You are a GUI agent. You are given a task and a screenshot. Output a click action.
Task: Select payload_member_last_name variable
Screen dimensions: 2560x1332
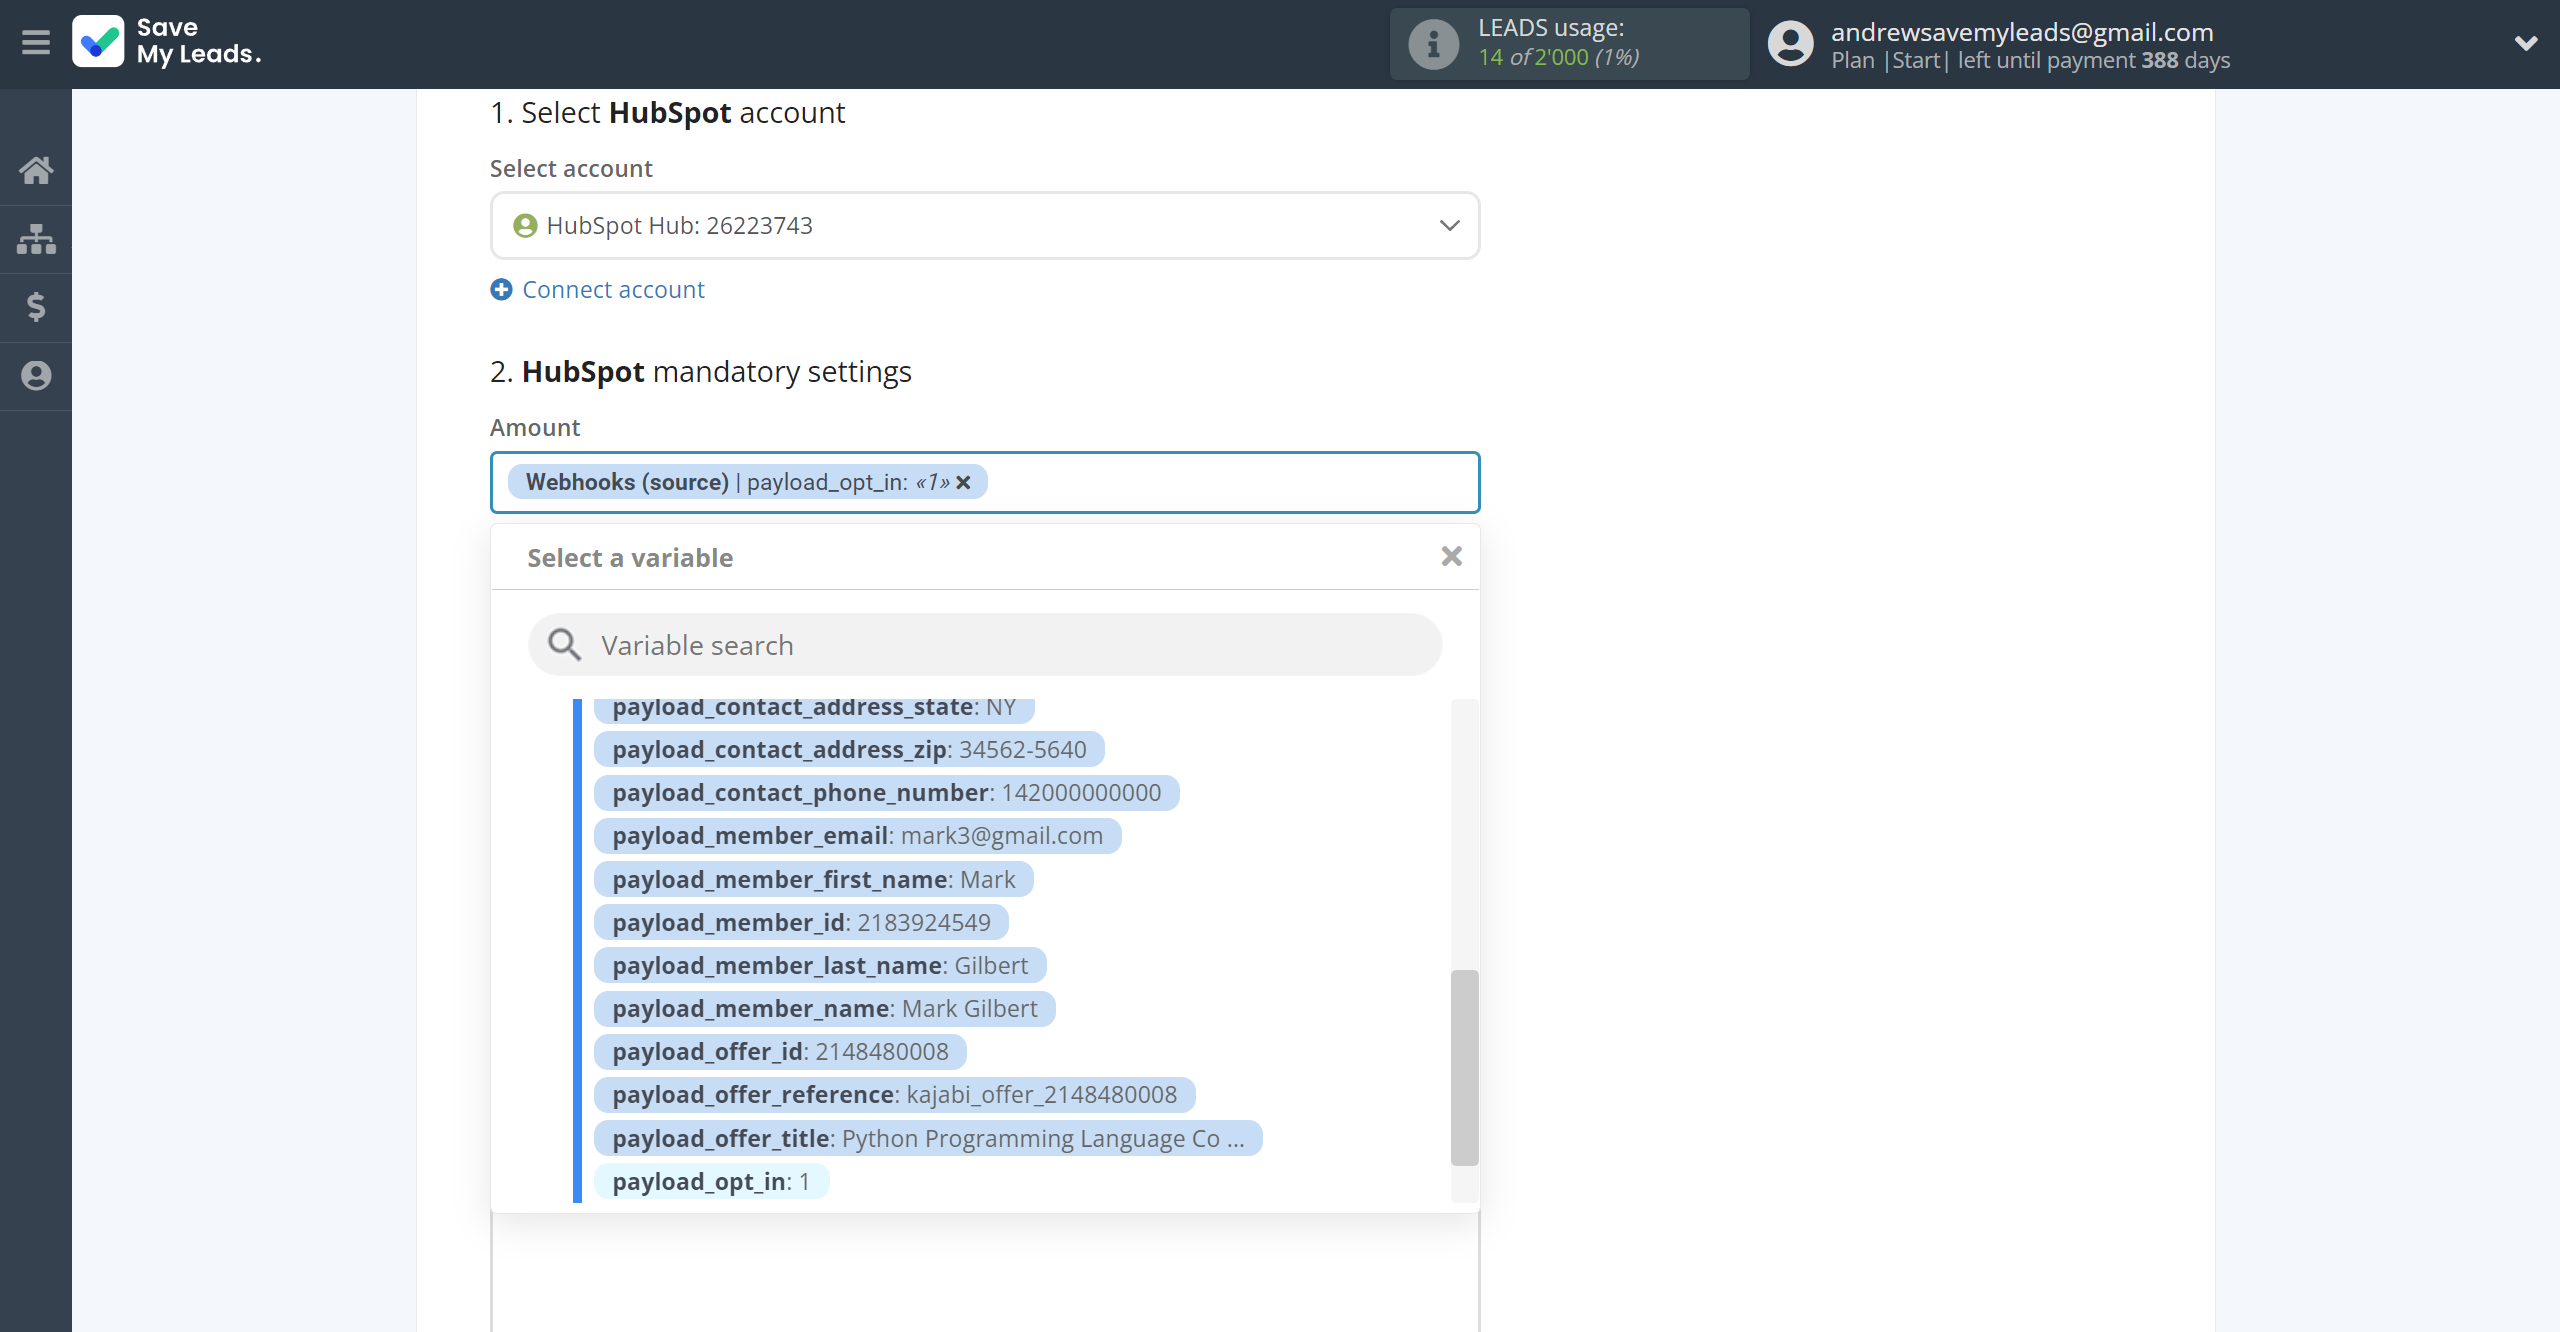(820, 966)
